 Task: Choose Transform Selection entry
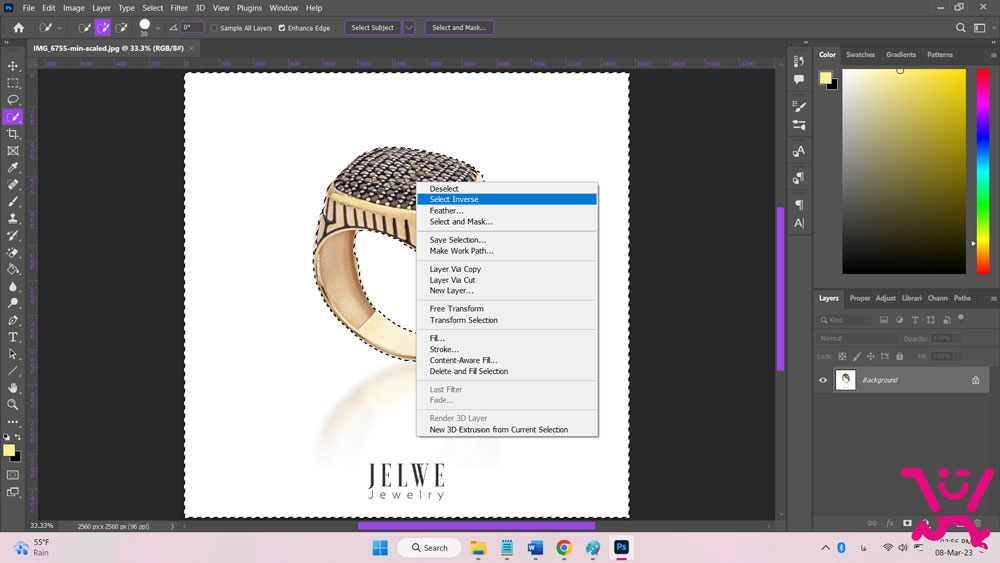506,320
